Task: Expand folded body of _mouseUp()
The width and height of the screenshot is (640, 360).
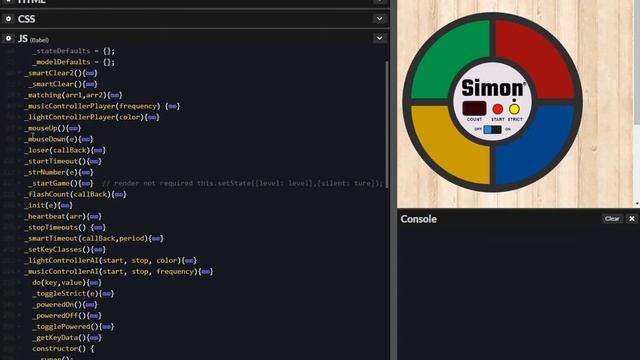Action: pyautogui.click(x=74, y=128)
